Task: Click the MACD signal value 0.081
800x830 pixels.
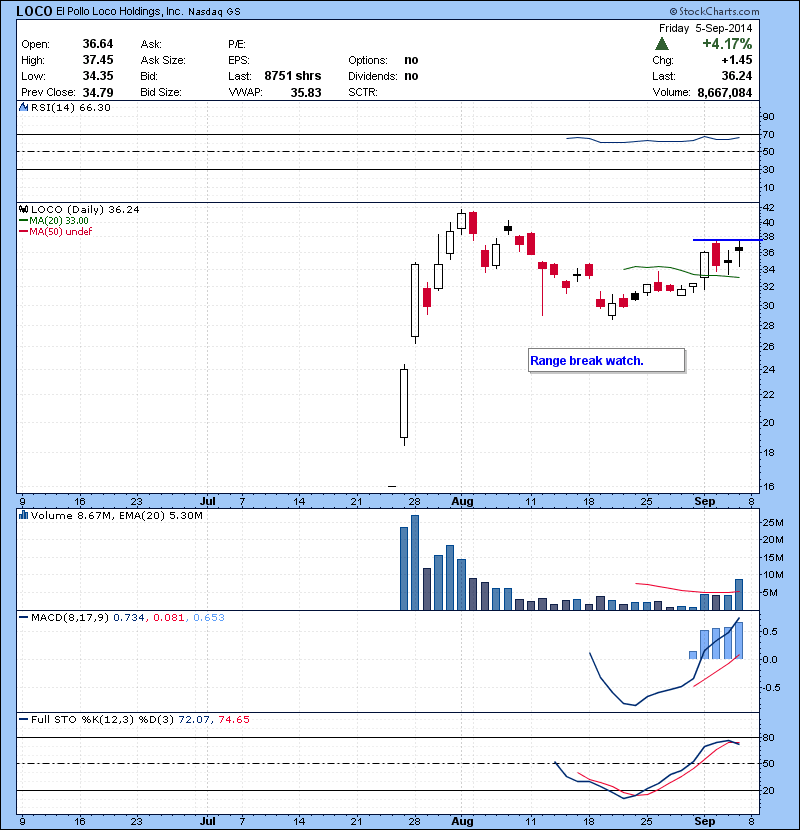Action: [169, 617]
